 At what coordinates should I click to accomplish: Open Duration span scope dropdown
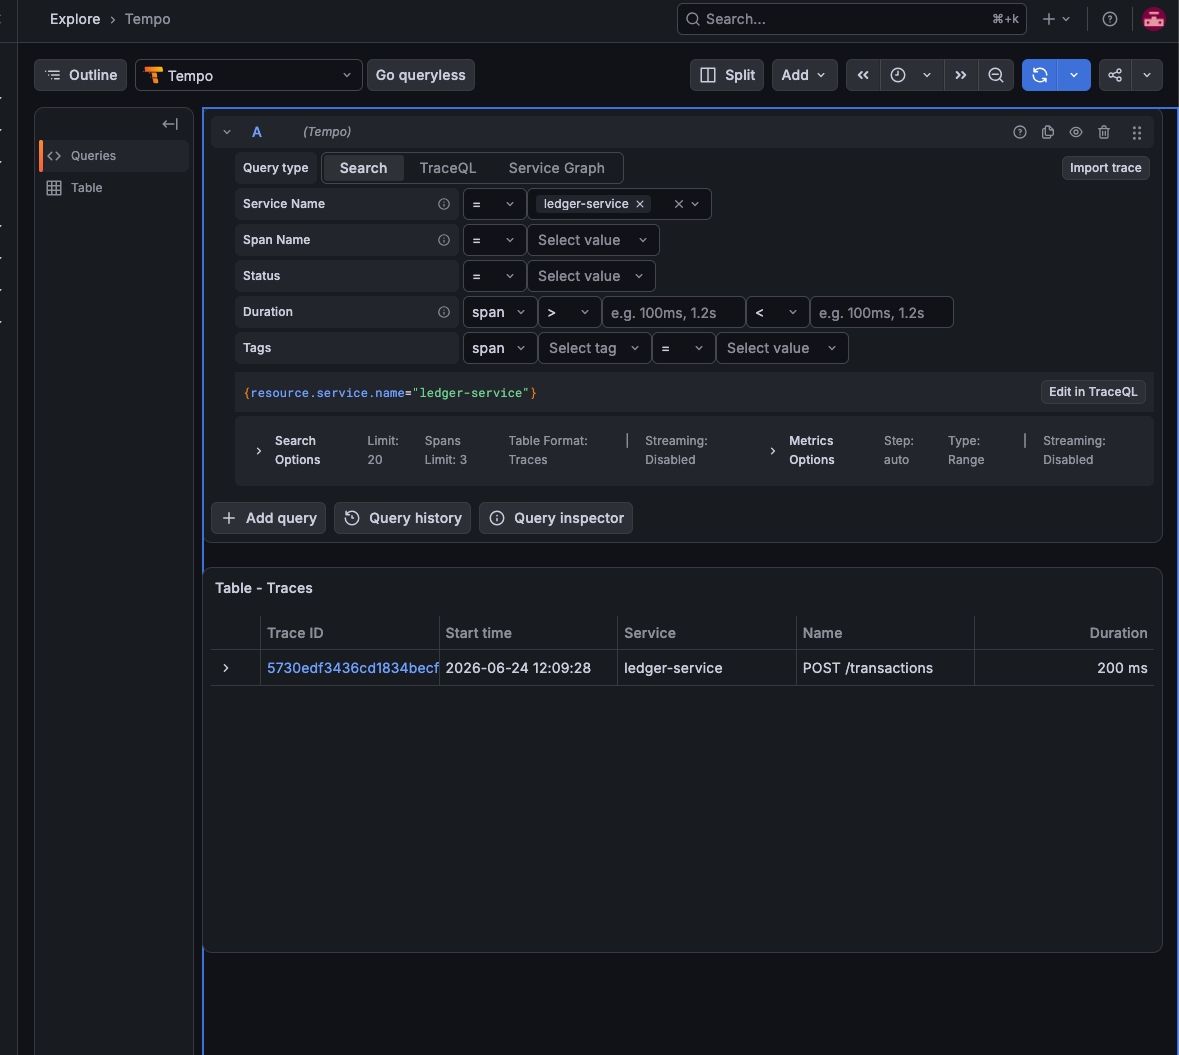(499, 312)
